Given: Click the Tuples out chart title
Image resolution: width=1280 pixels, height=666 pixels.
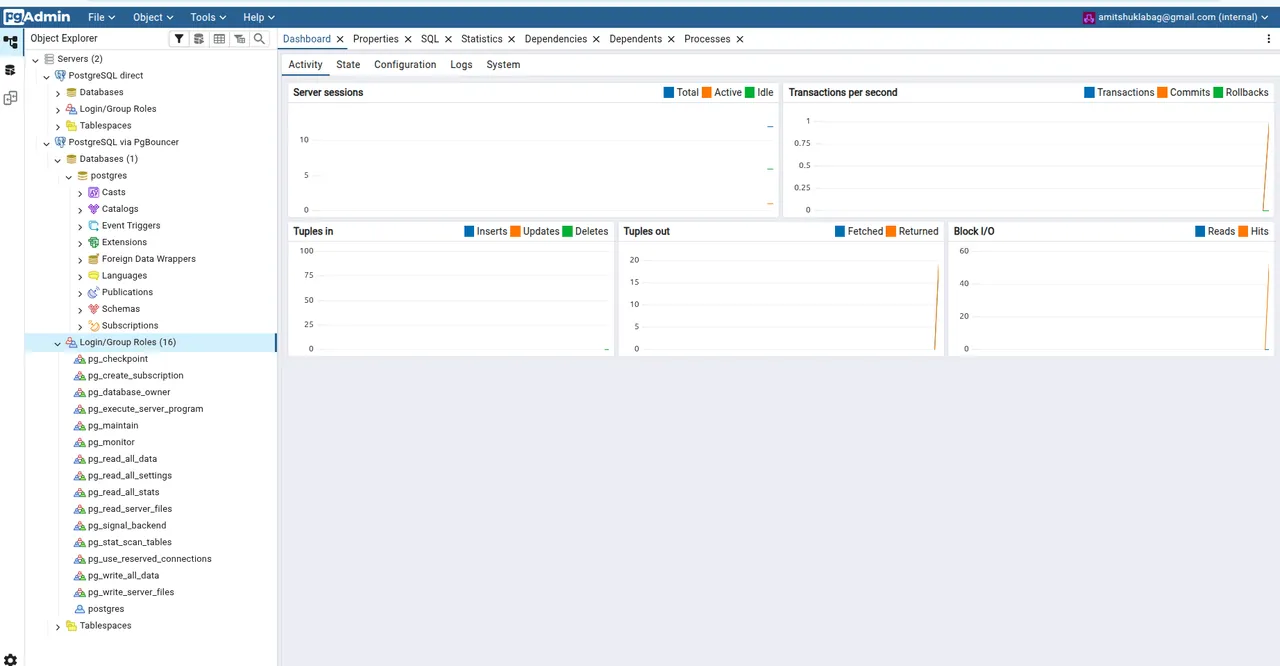Looking at the screenshot, I should pos(646,231).
